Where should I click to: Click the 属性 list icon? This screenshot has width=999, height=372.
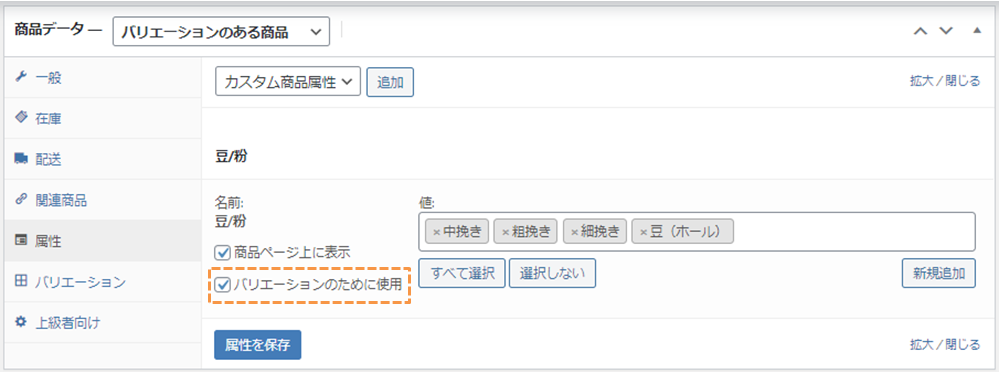click(21, 241)
